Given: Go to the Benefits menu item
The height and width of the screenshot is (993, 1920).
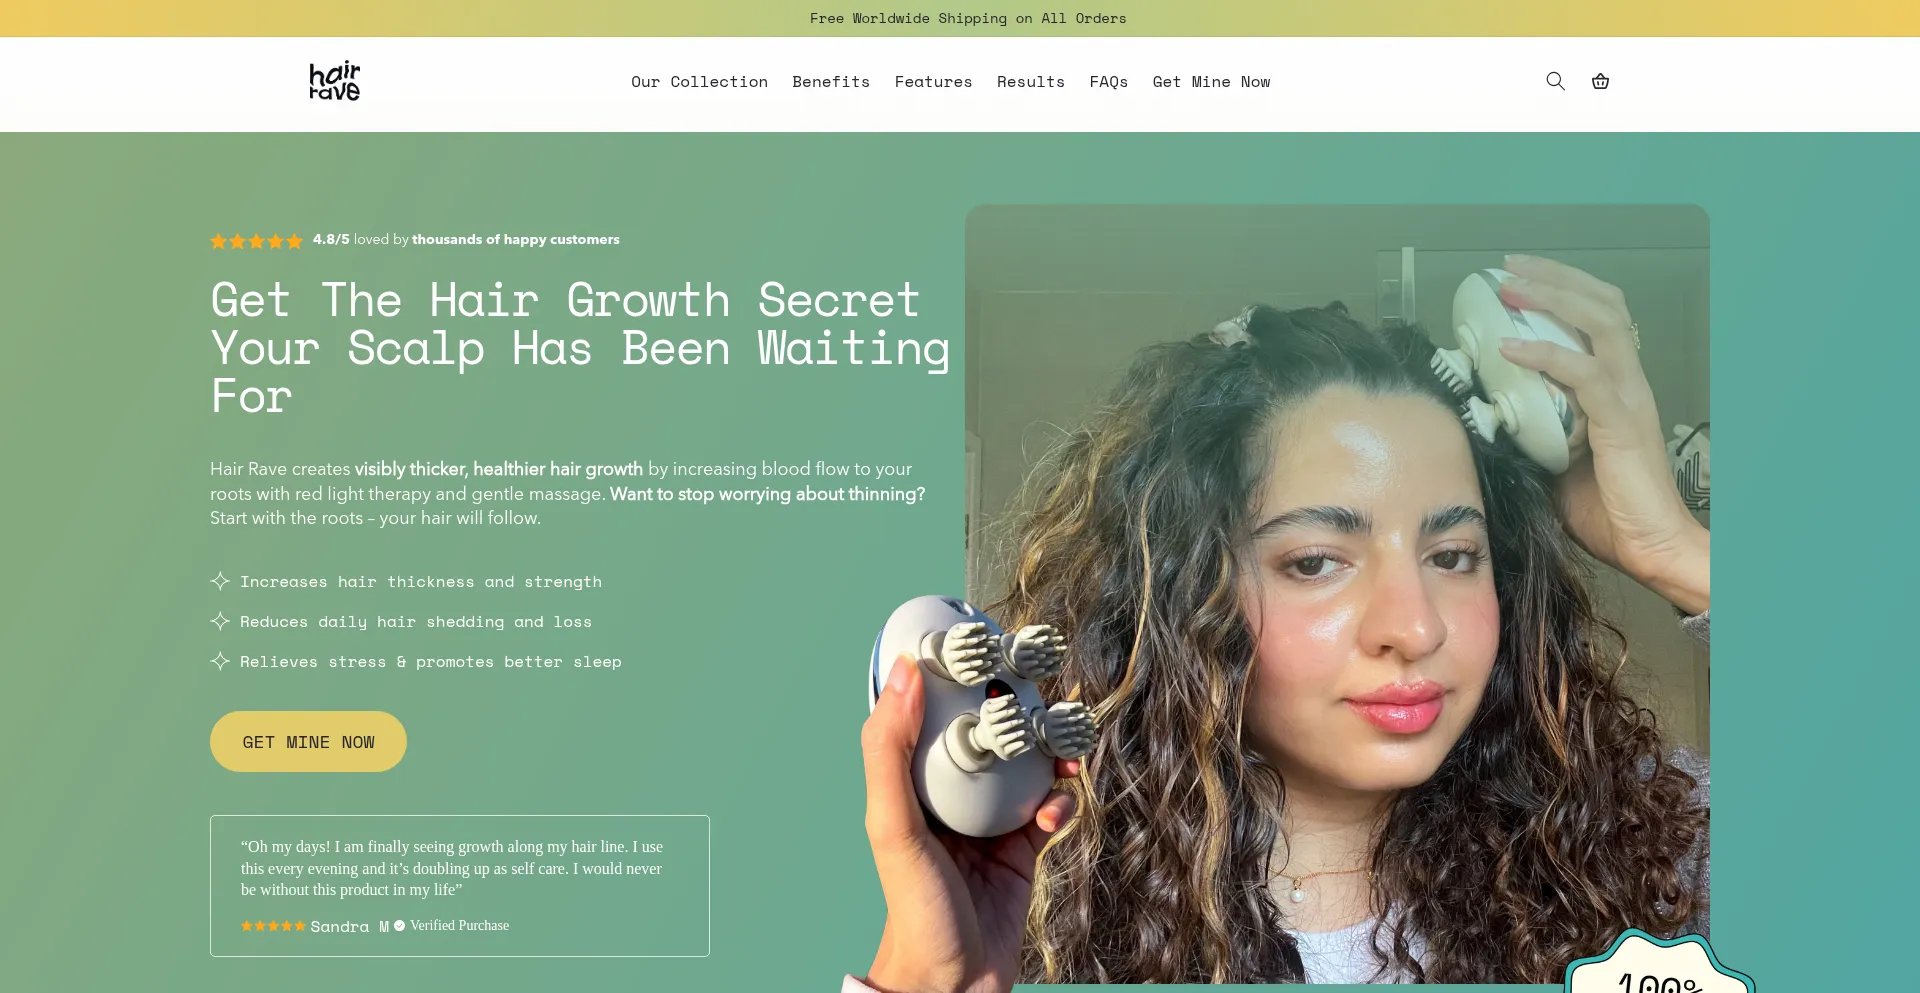Looking at the screenshot, I should [831, 82].
